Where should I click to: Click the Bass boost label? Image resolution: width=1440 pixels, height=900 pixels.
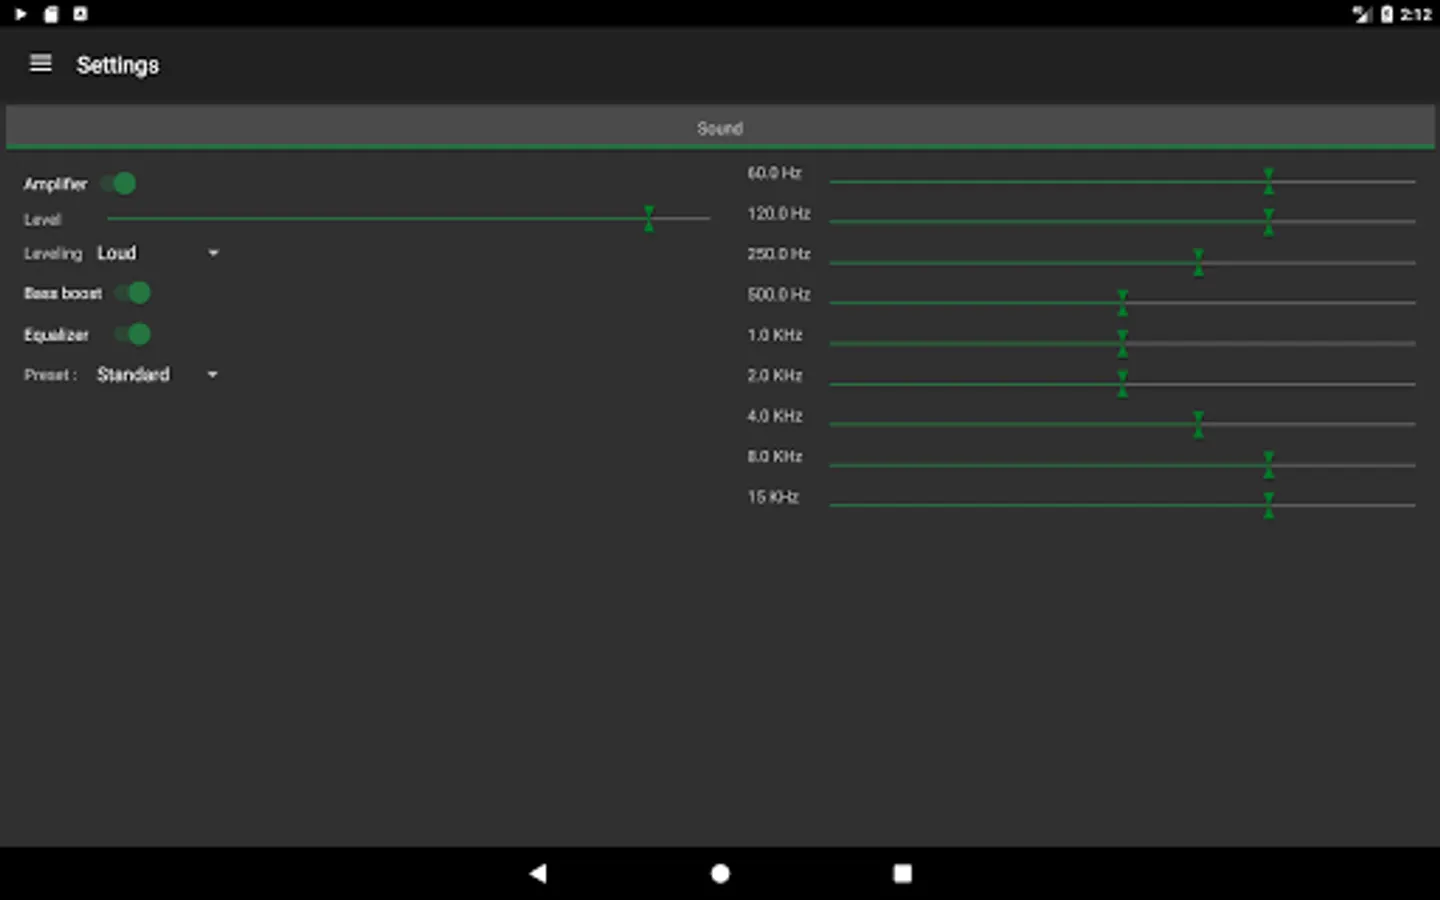click(x=63, y=293)
